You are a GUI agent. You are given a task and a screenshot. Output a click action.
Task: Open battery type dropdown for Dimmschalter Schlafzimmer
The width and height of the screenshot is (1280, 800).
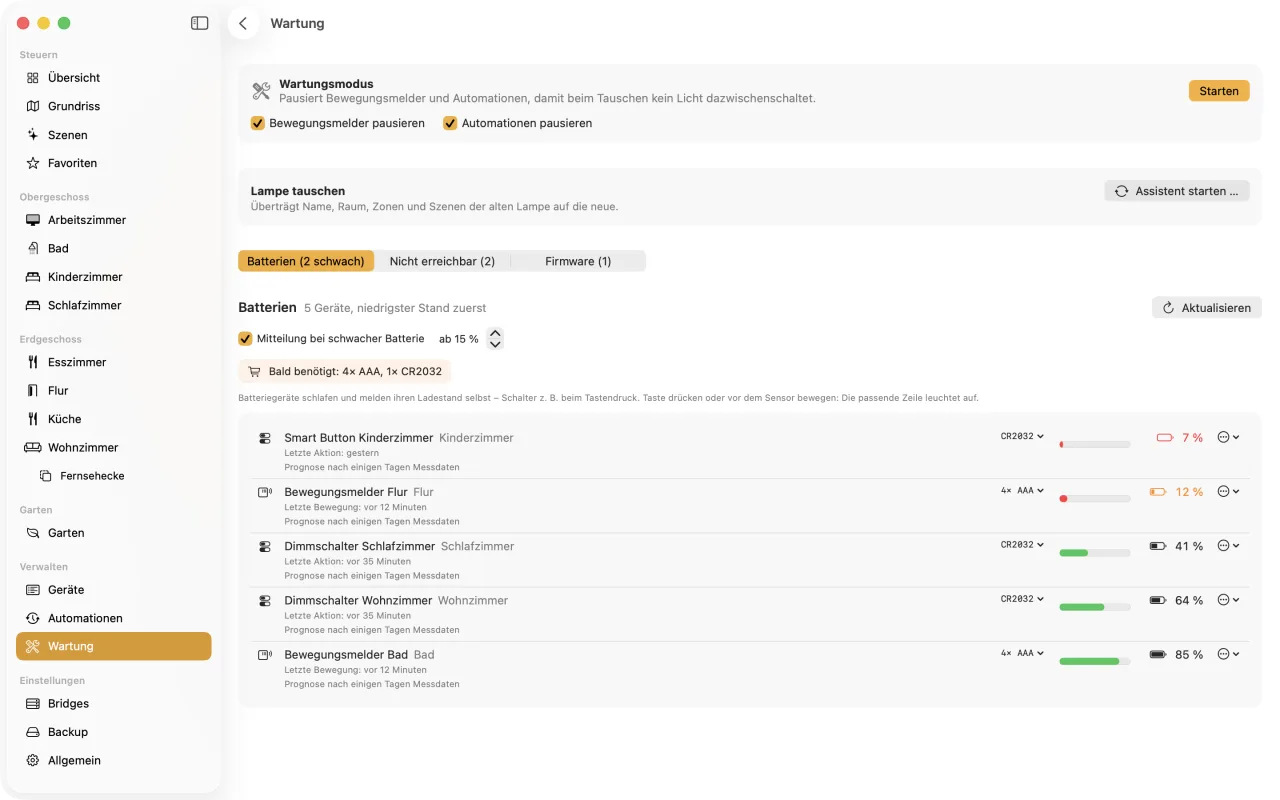click(x=1022, y=545)
